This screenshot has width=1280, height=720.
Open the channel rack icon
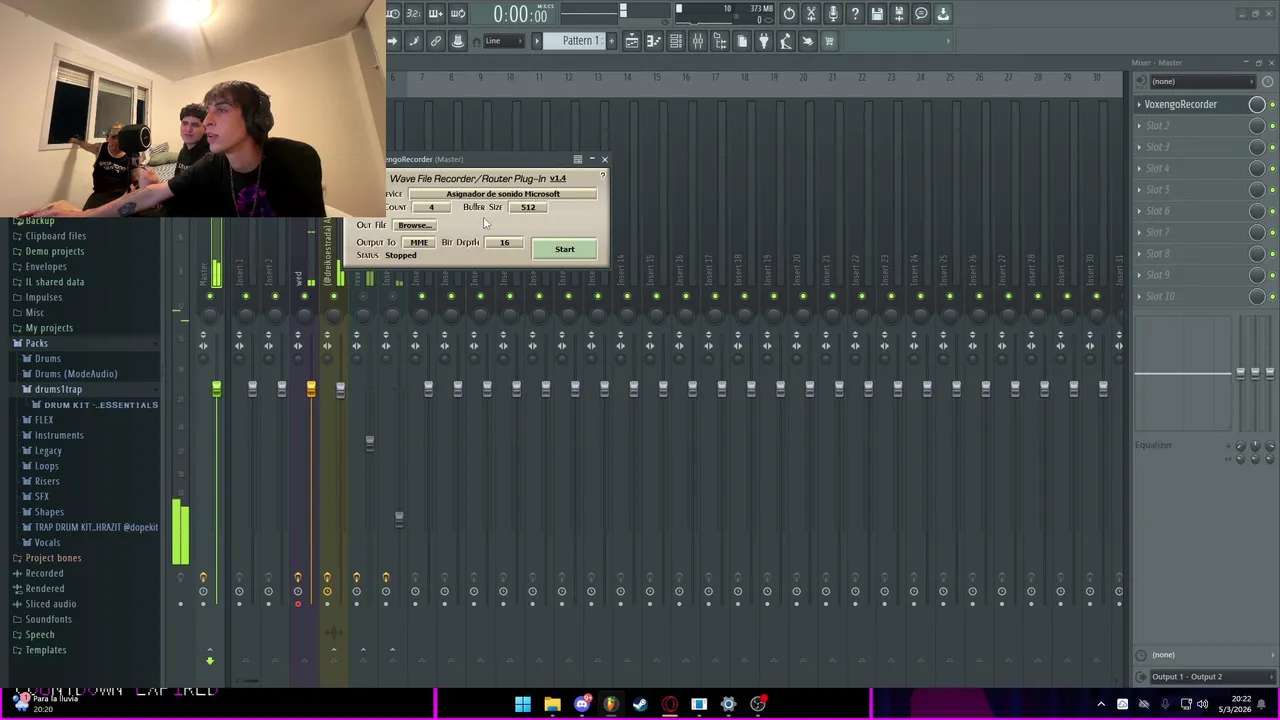(676, 41)
